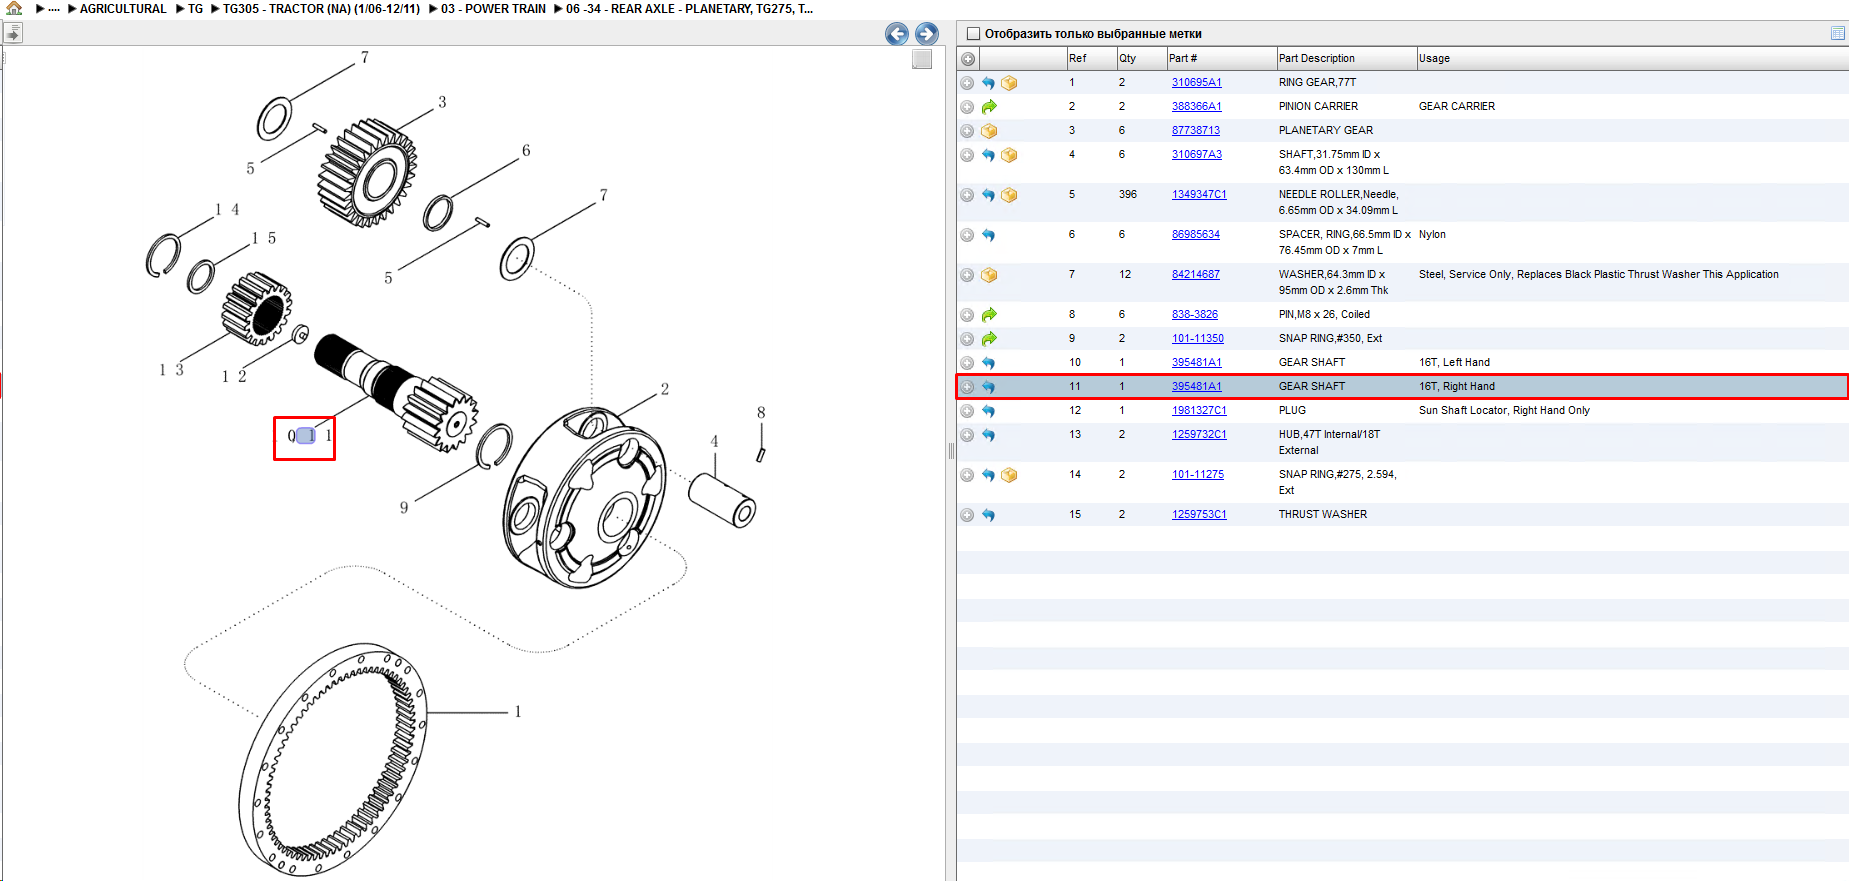The height and width of the screenshot is (881, 1849).
Task: Click 'THRUST WASHER' description text
Action: click(x=1323, y=515)
